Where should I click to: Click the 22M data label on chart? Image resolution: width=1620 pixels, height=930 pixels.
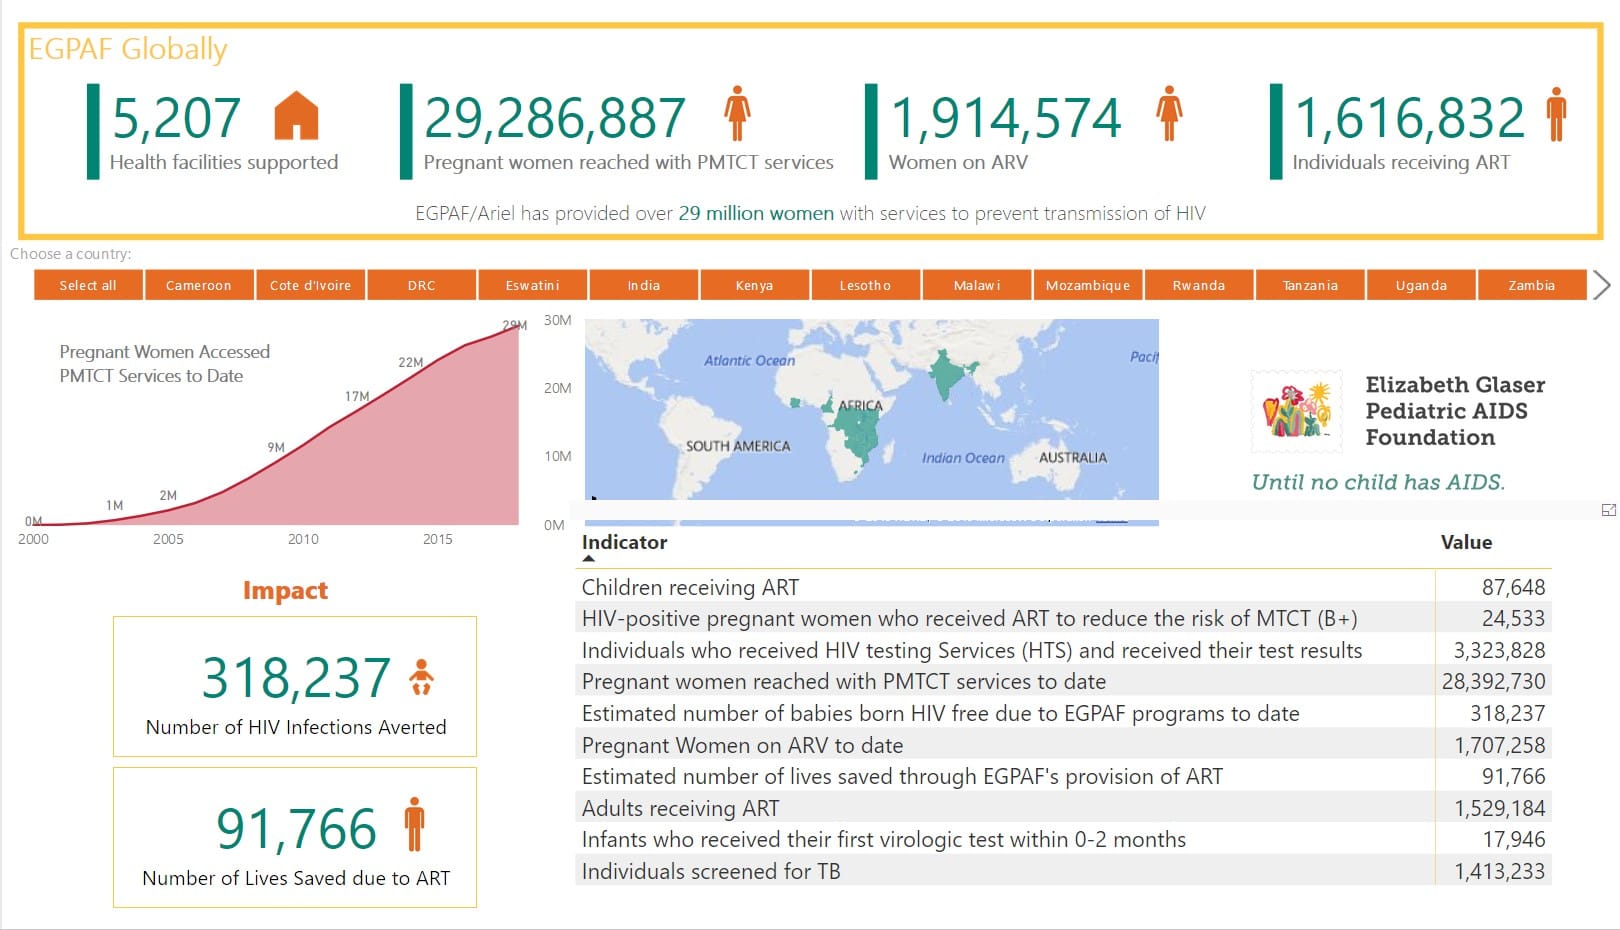point(410,362)
